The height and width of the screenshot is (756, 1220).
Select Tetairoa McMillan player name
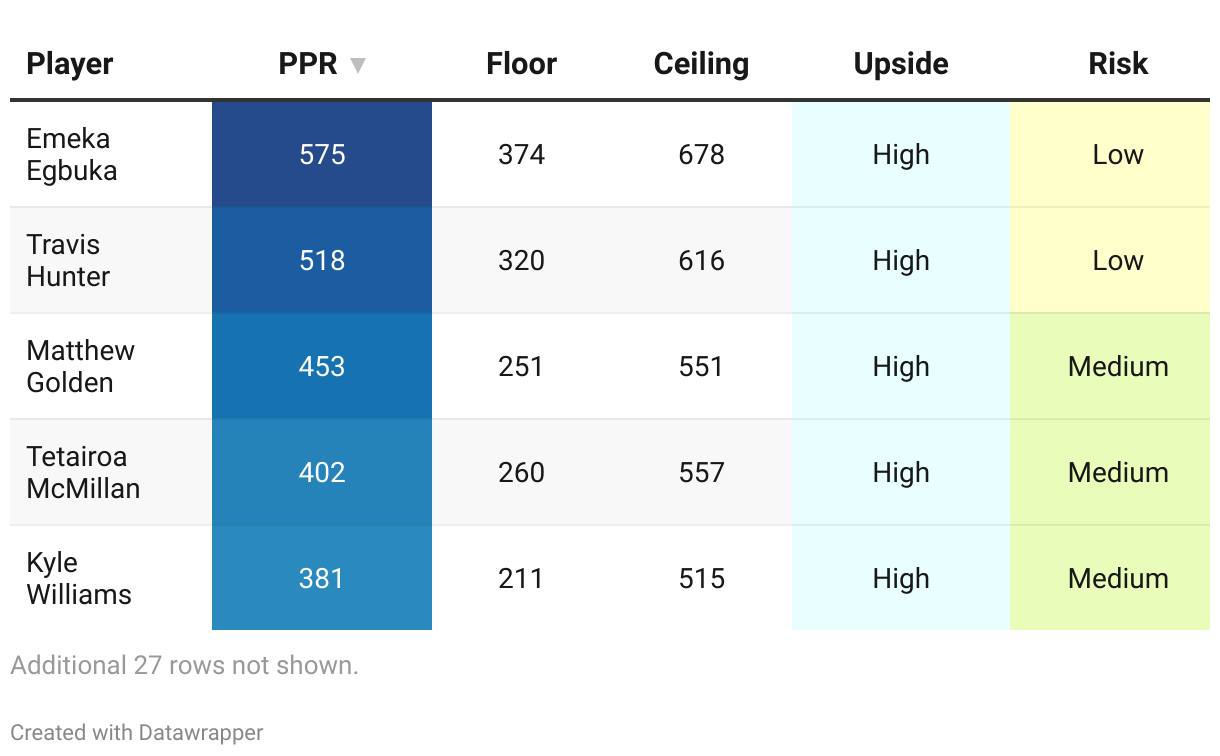(x=84, y=473)
